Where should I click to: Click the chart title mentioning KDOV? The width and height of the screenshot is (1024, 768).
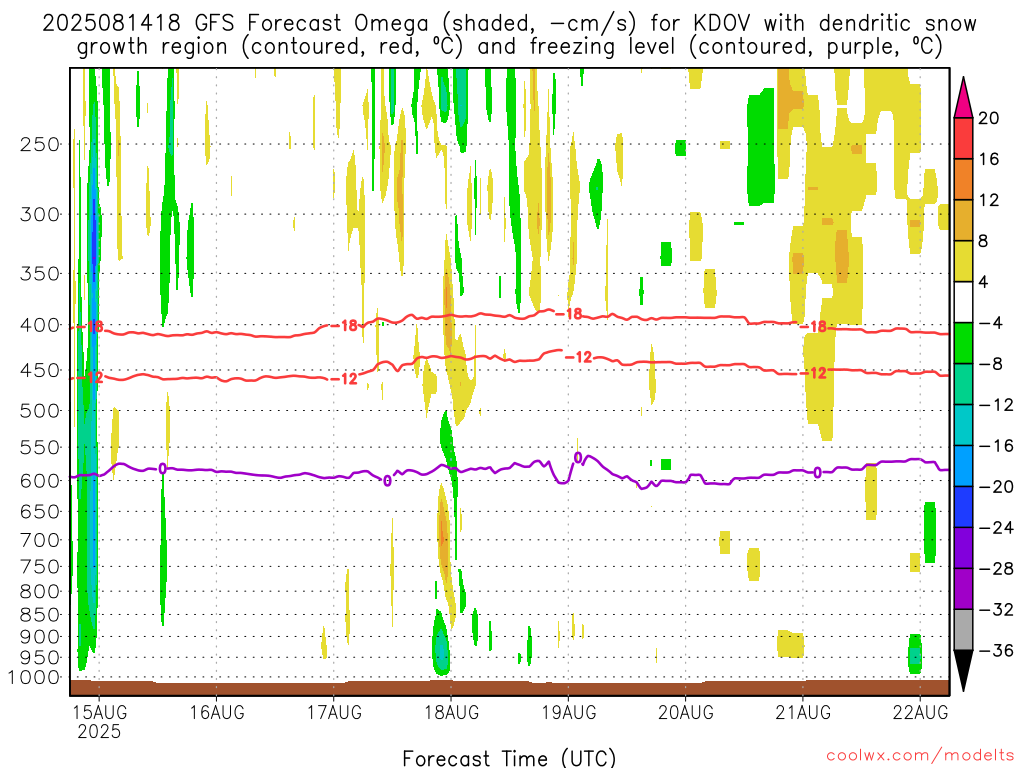pos(509,35)
